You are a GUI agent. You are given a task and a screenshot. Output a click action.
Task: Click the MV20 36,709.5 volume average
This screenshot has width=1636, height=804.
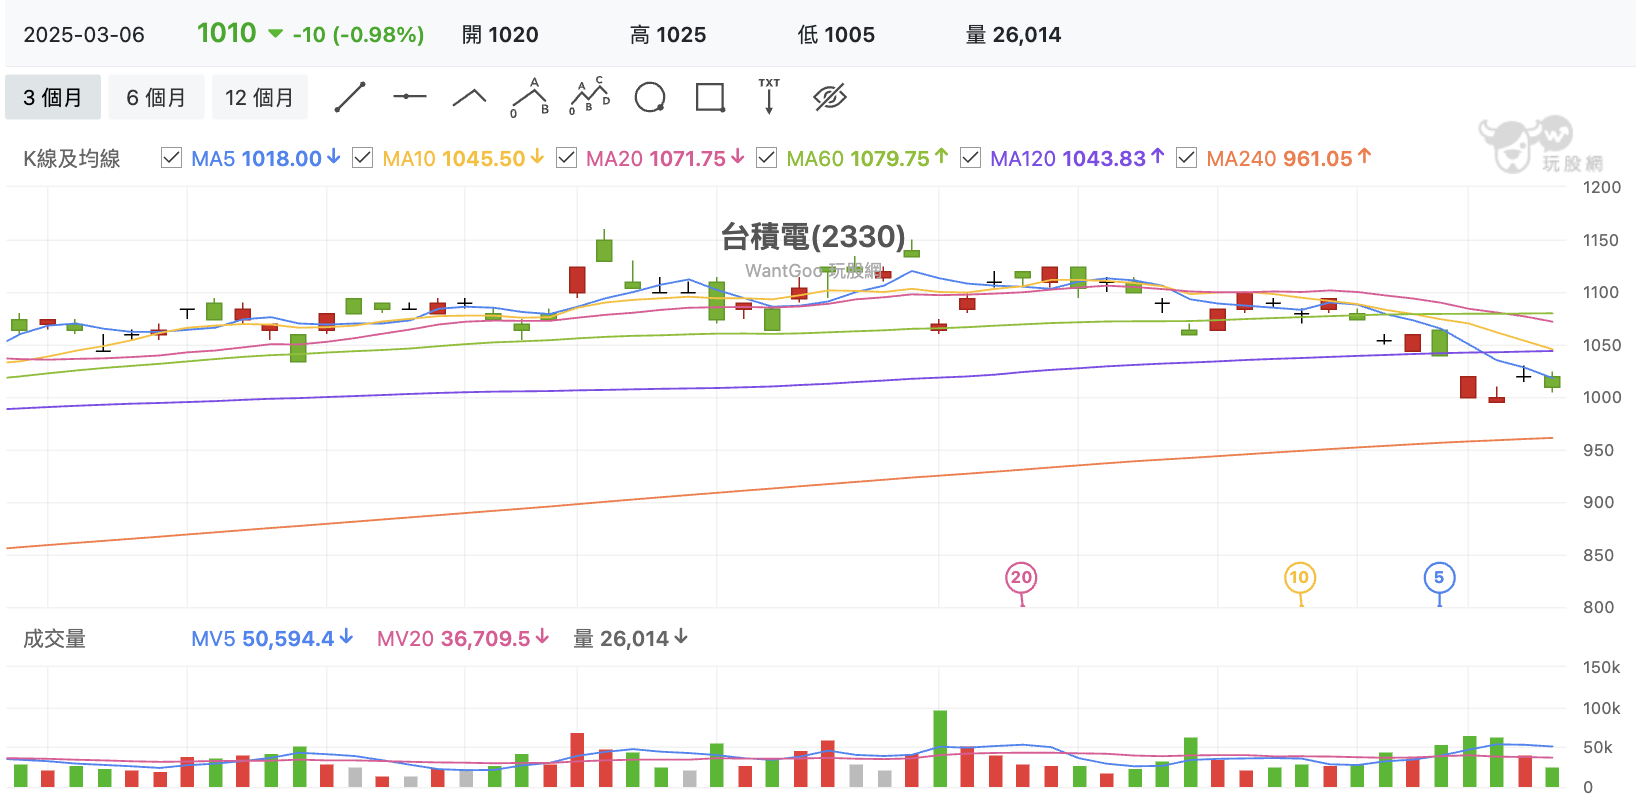(x=463, y=638)
